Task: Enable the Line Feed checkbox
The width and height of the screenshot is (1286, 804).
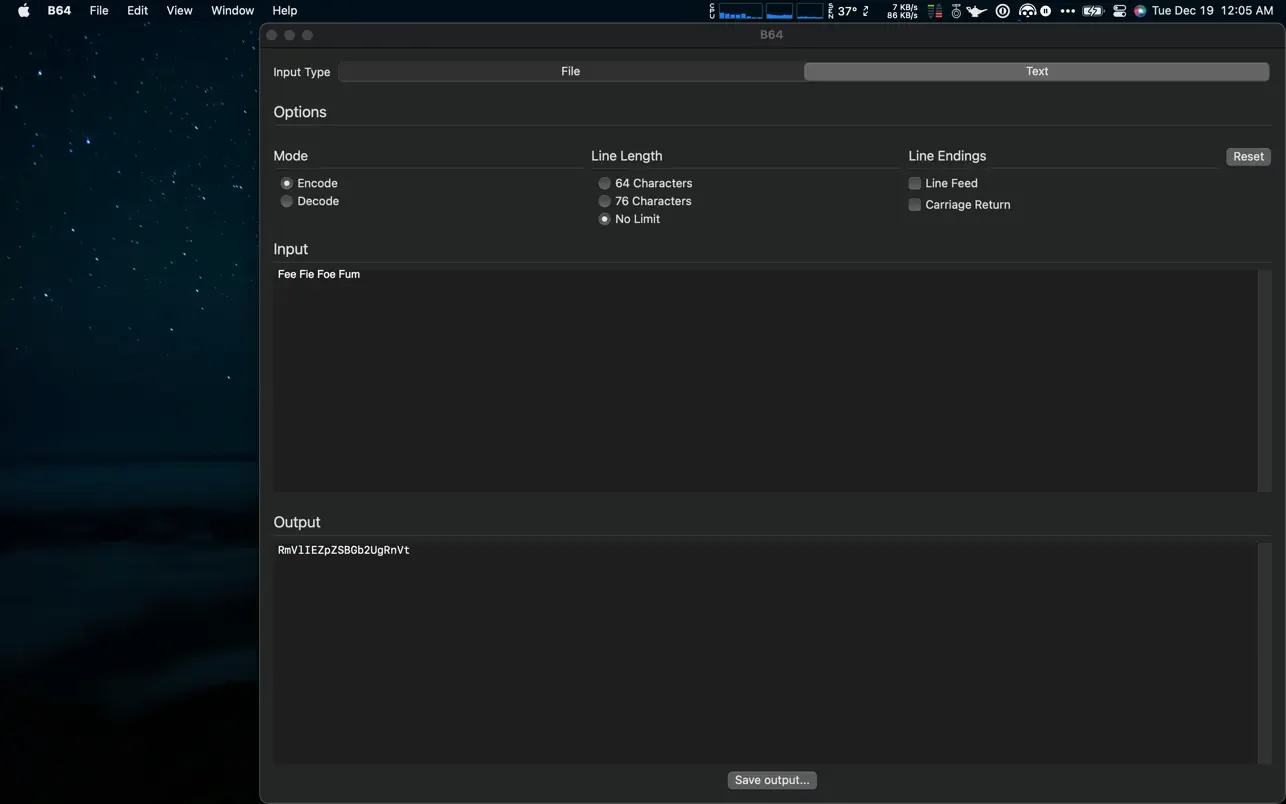Action: (x=915, y=183)
